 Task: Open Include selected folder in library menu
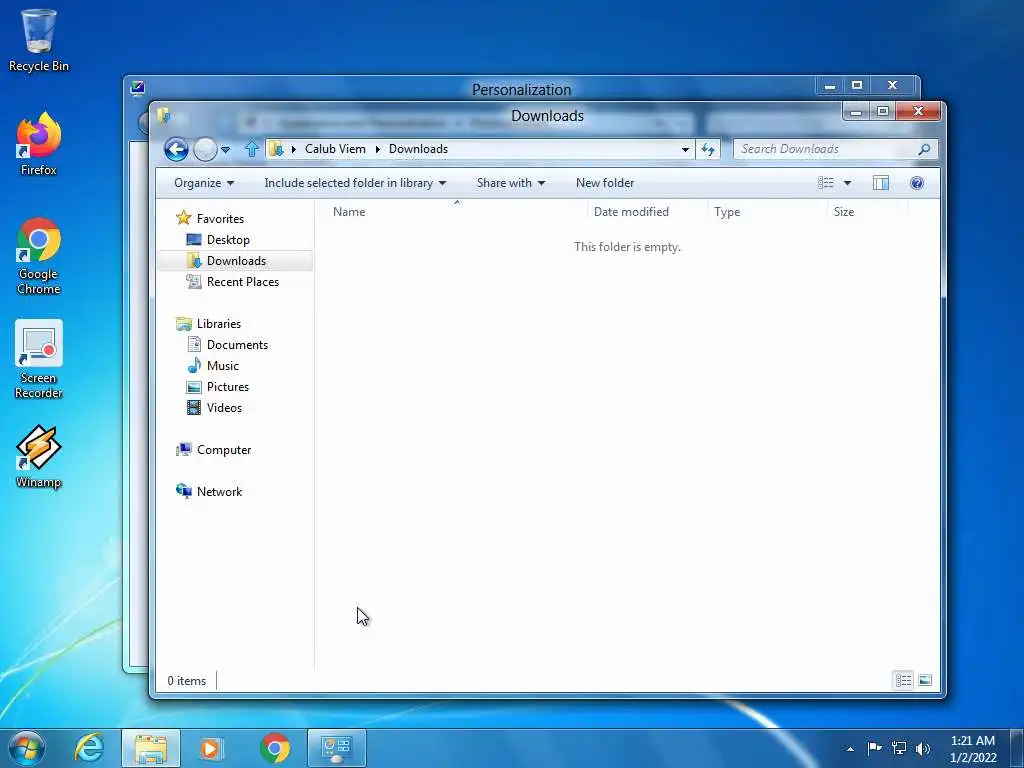click(x=355, y=183)
